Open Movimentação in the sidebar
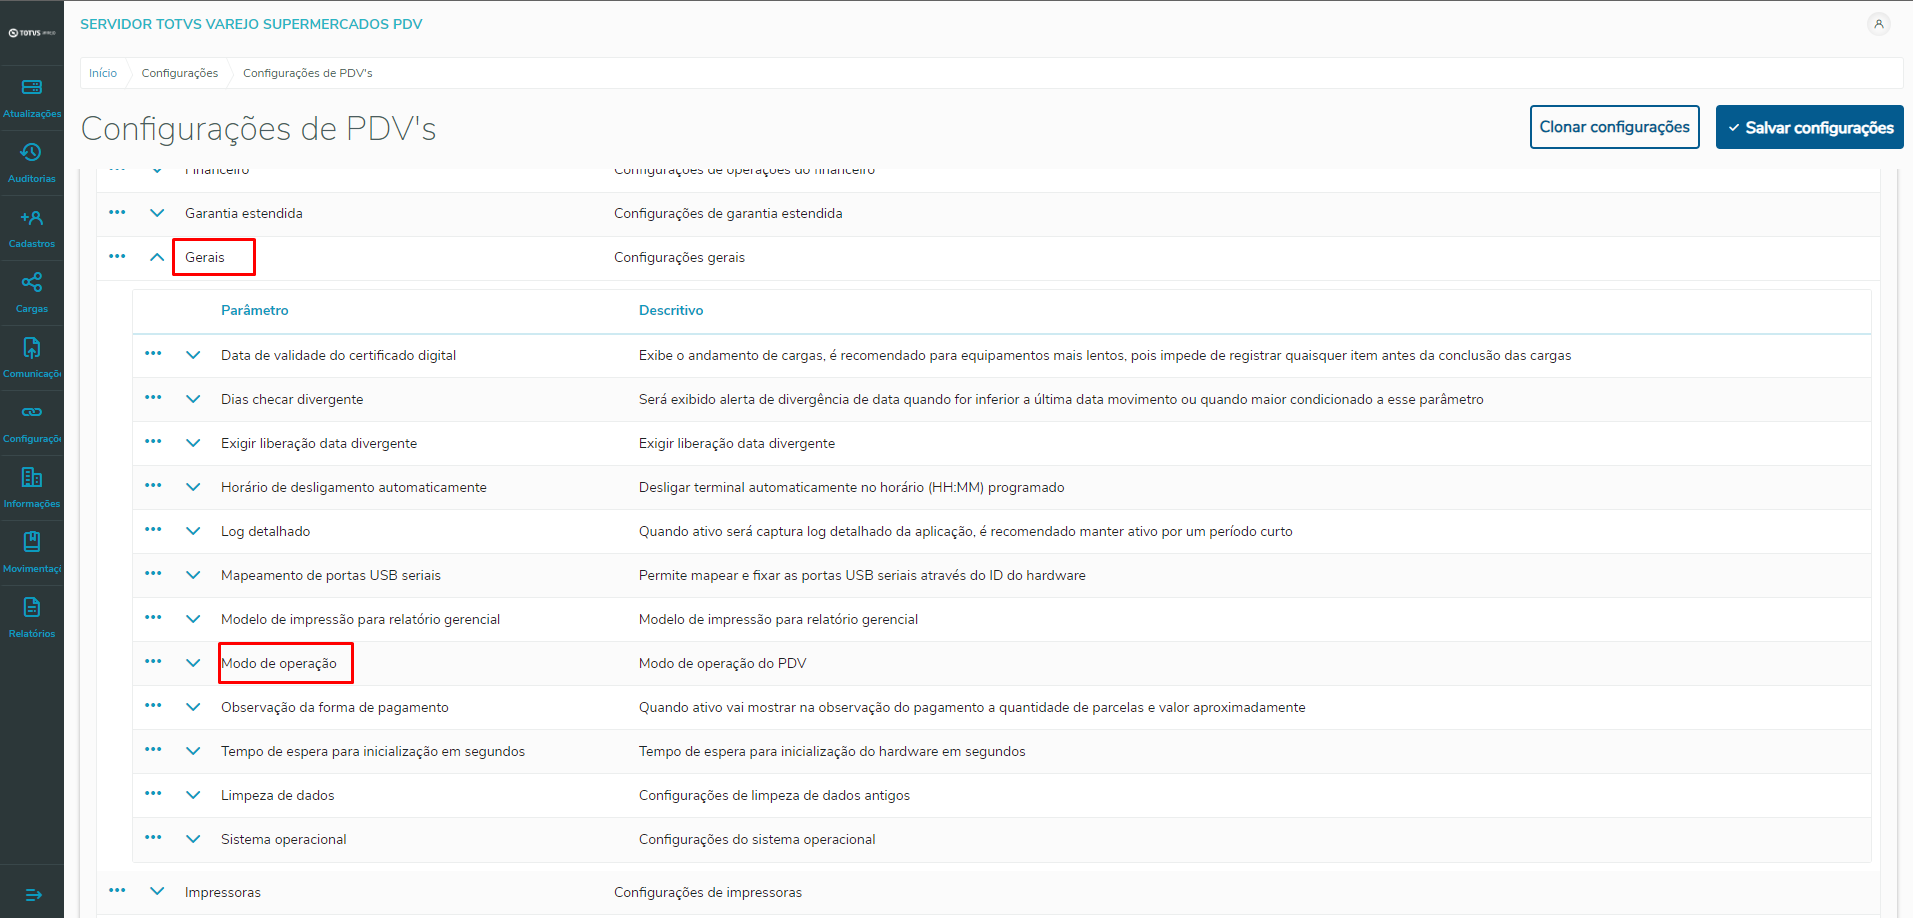 pyautogui.click(x=32, y=553)
